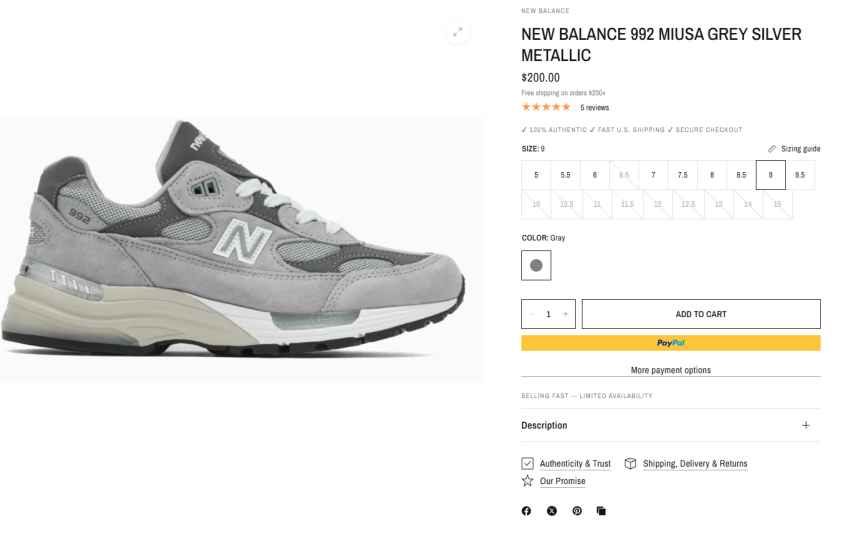The image size is (850, 552).
Task: Copy the product link icon
Action: (x=601, y=511)
